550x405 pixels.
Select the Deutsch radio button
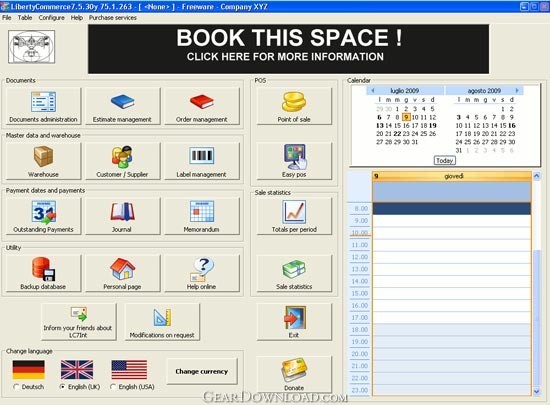click(16, 387)
